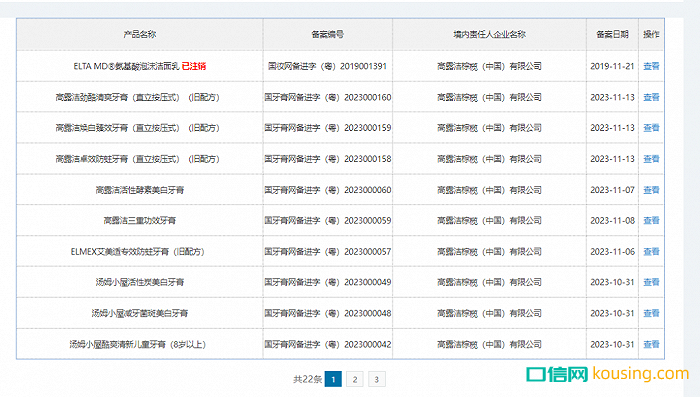Select date 2019-11-21 cell
The width and height of the screenshot is (700, 397).
tap(612, 66)
